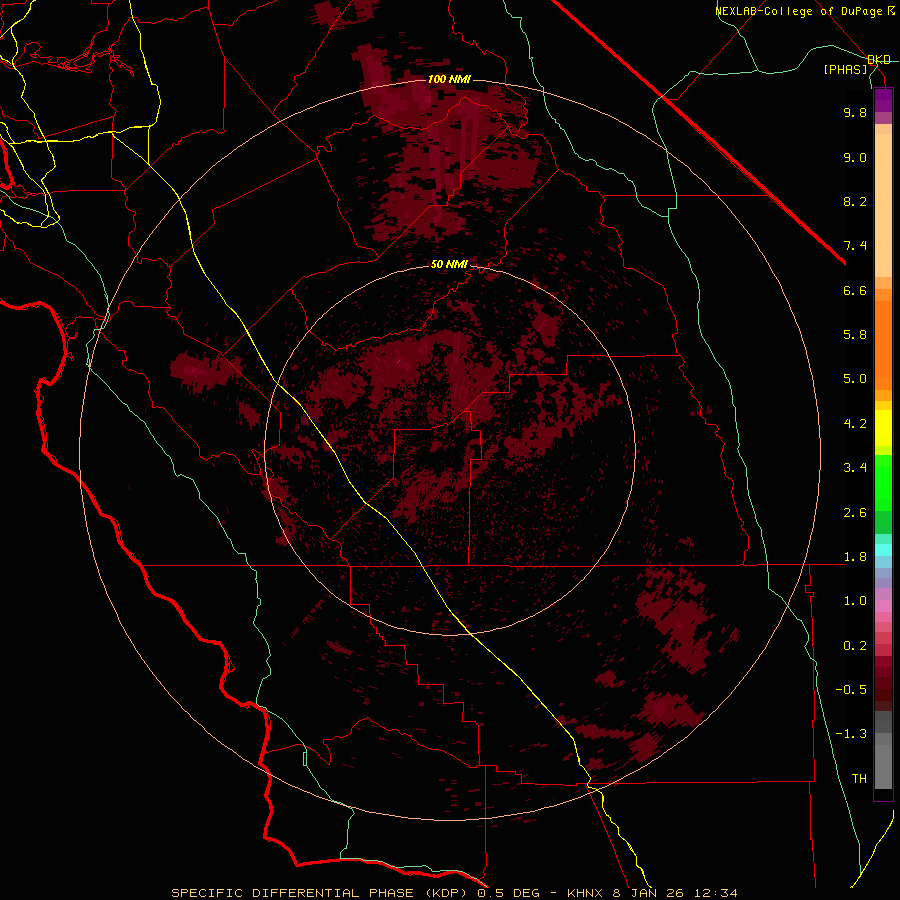Image resolution: width=900 pixels, height=900 pixels.
Task: Pick the light peach band in color bar
Action: pos(883,205)
